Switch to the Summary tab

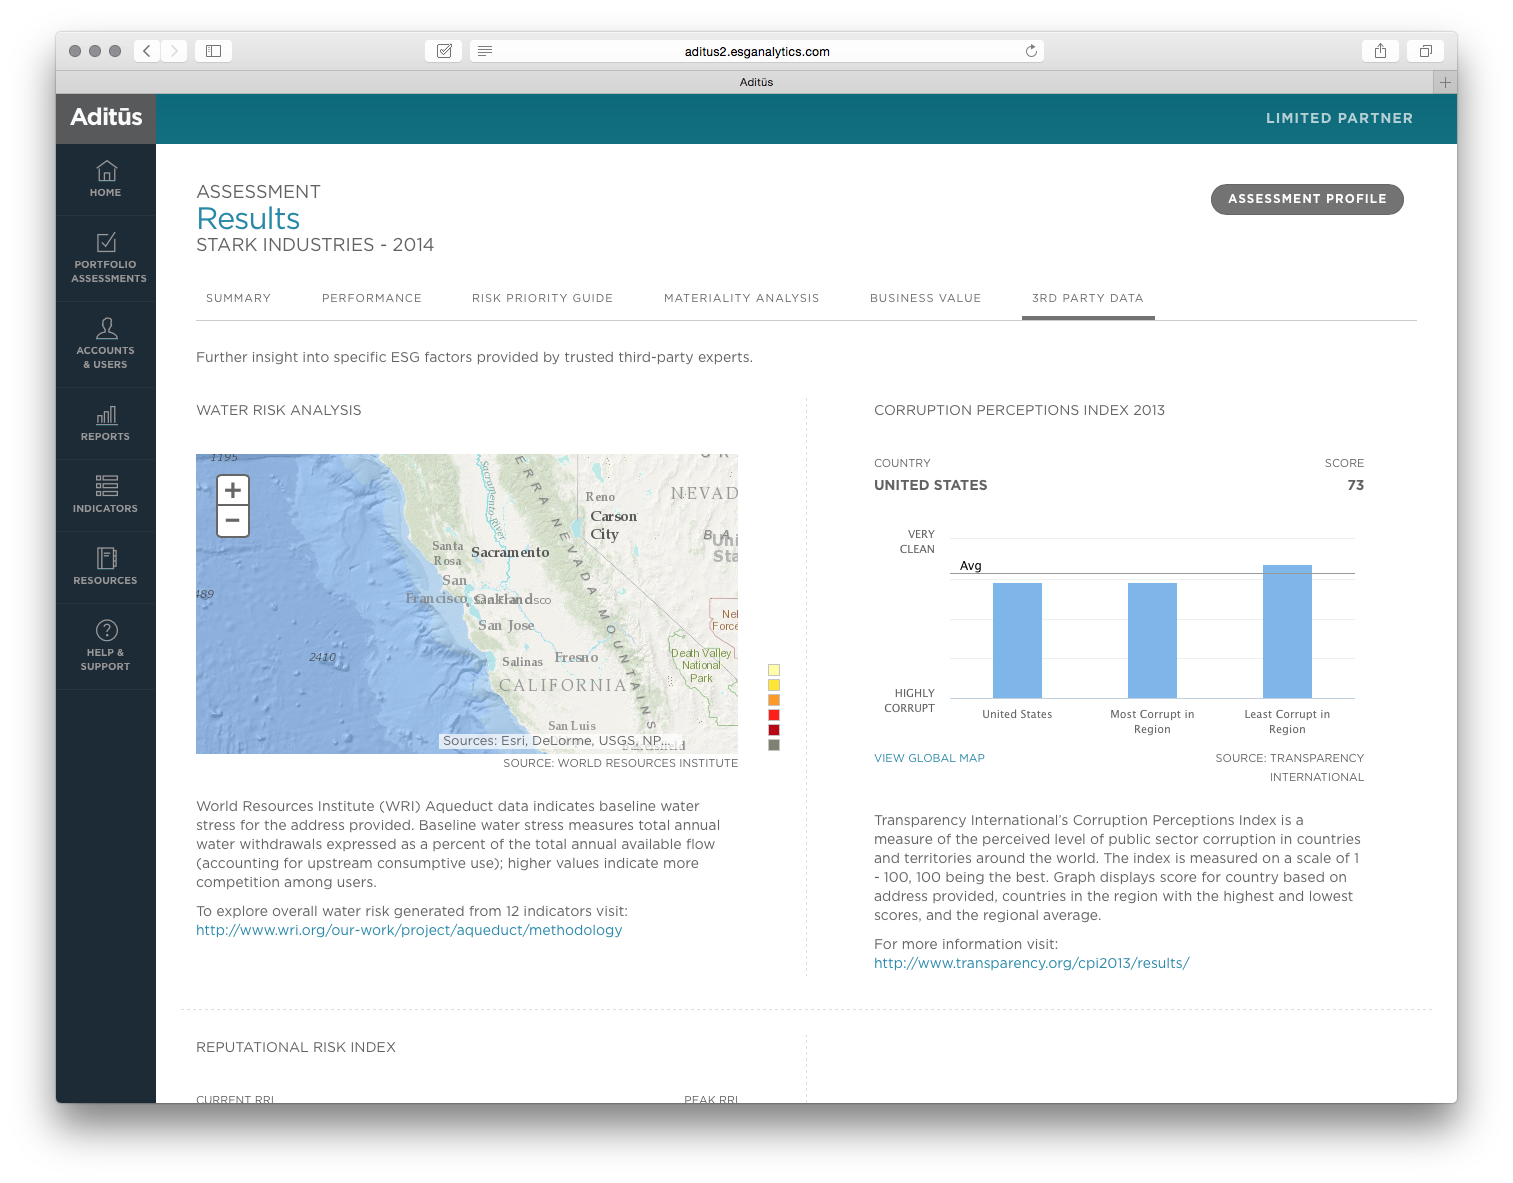pos(238,298)
